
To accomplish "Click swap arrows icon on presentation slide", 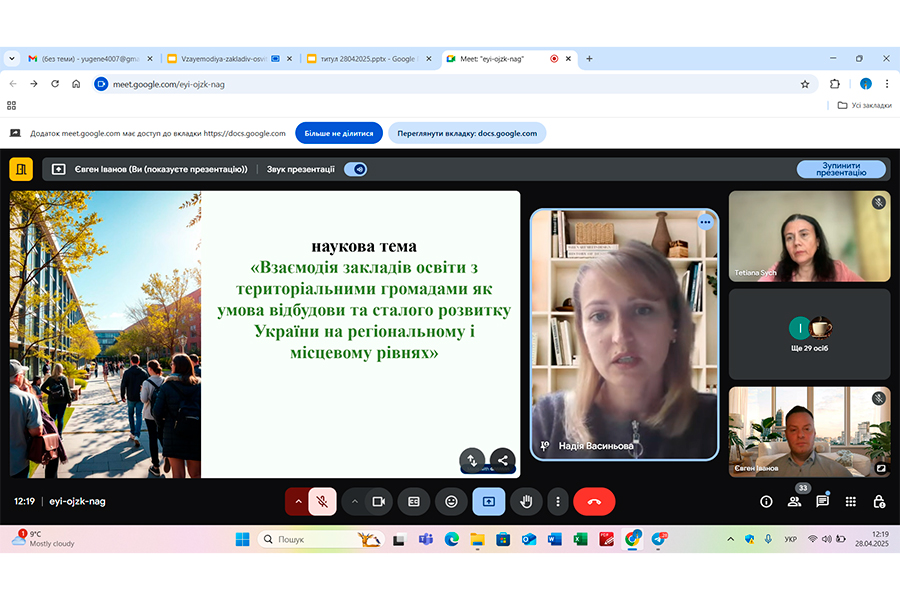I will pos(472,460).
